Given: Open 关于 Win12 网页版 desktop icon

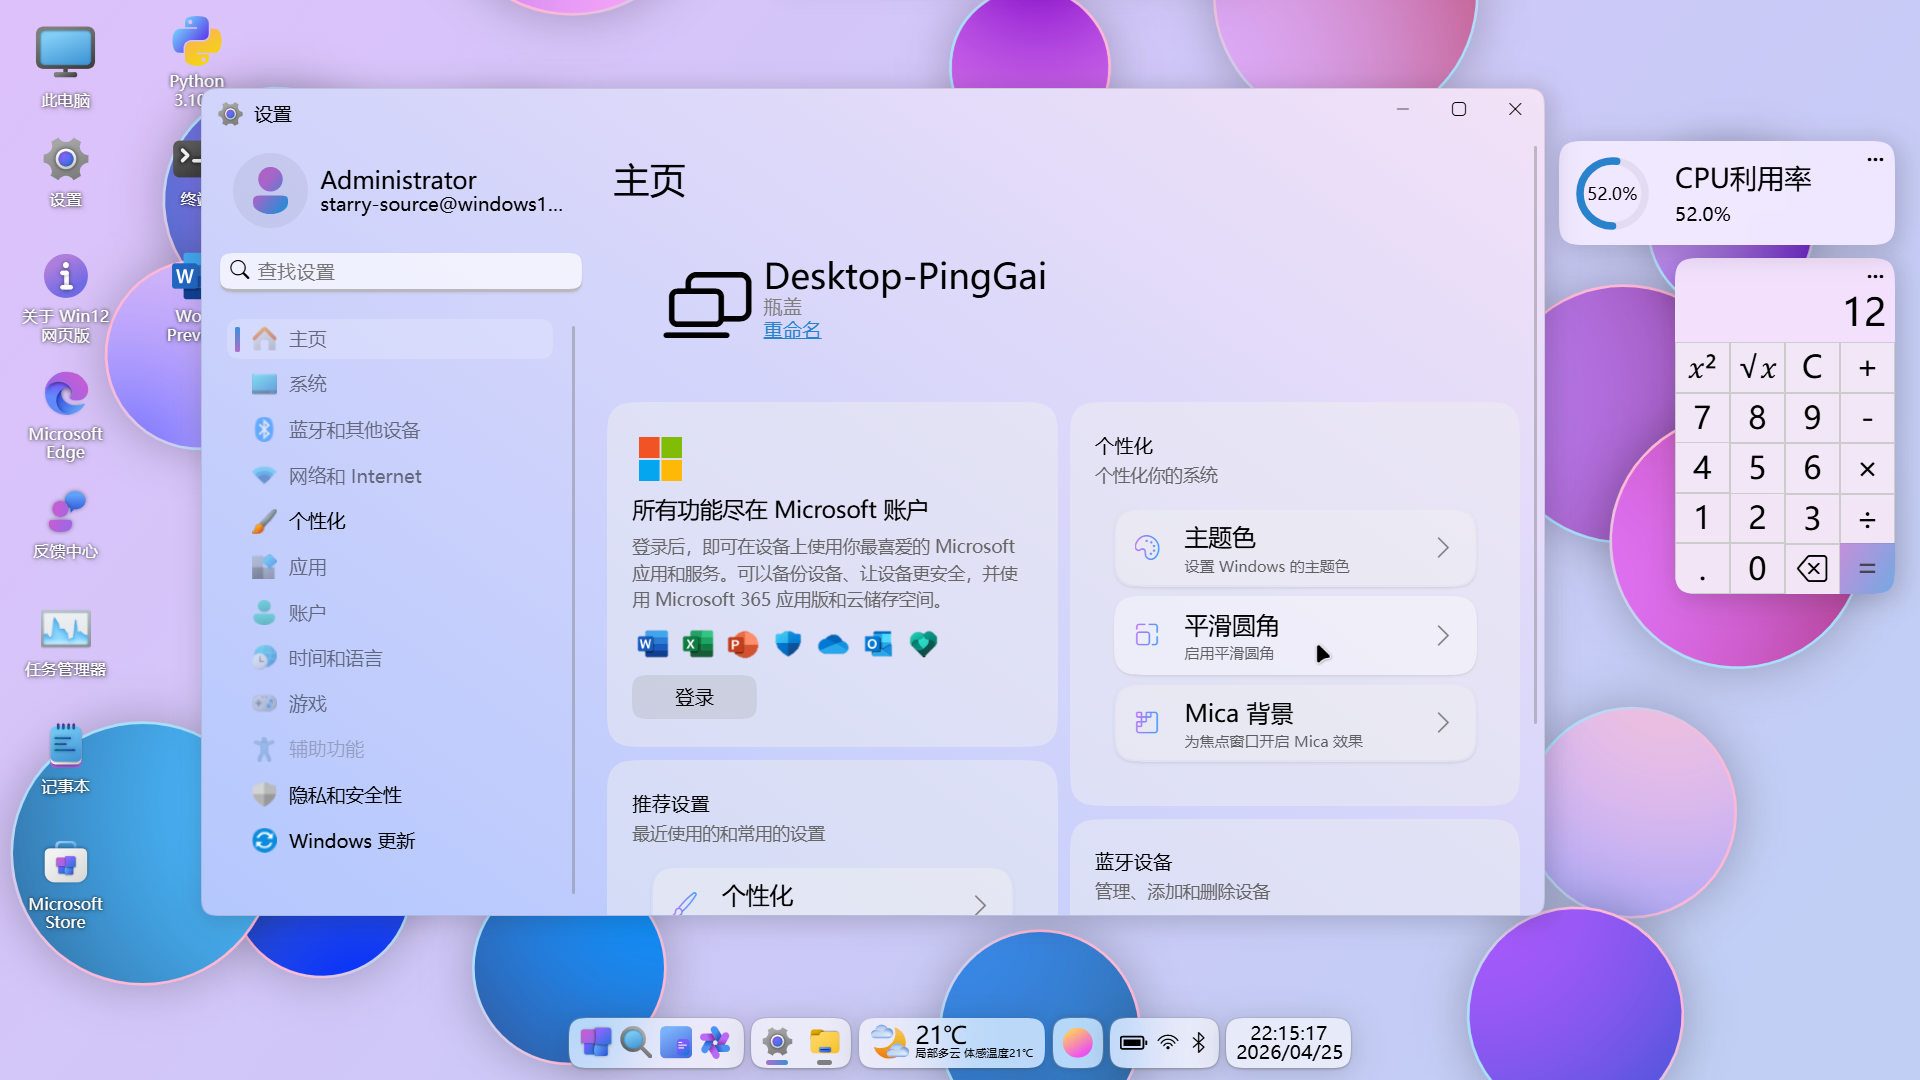Looking at the screenshot, I should click(65, 297).
